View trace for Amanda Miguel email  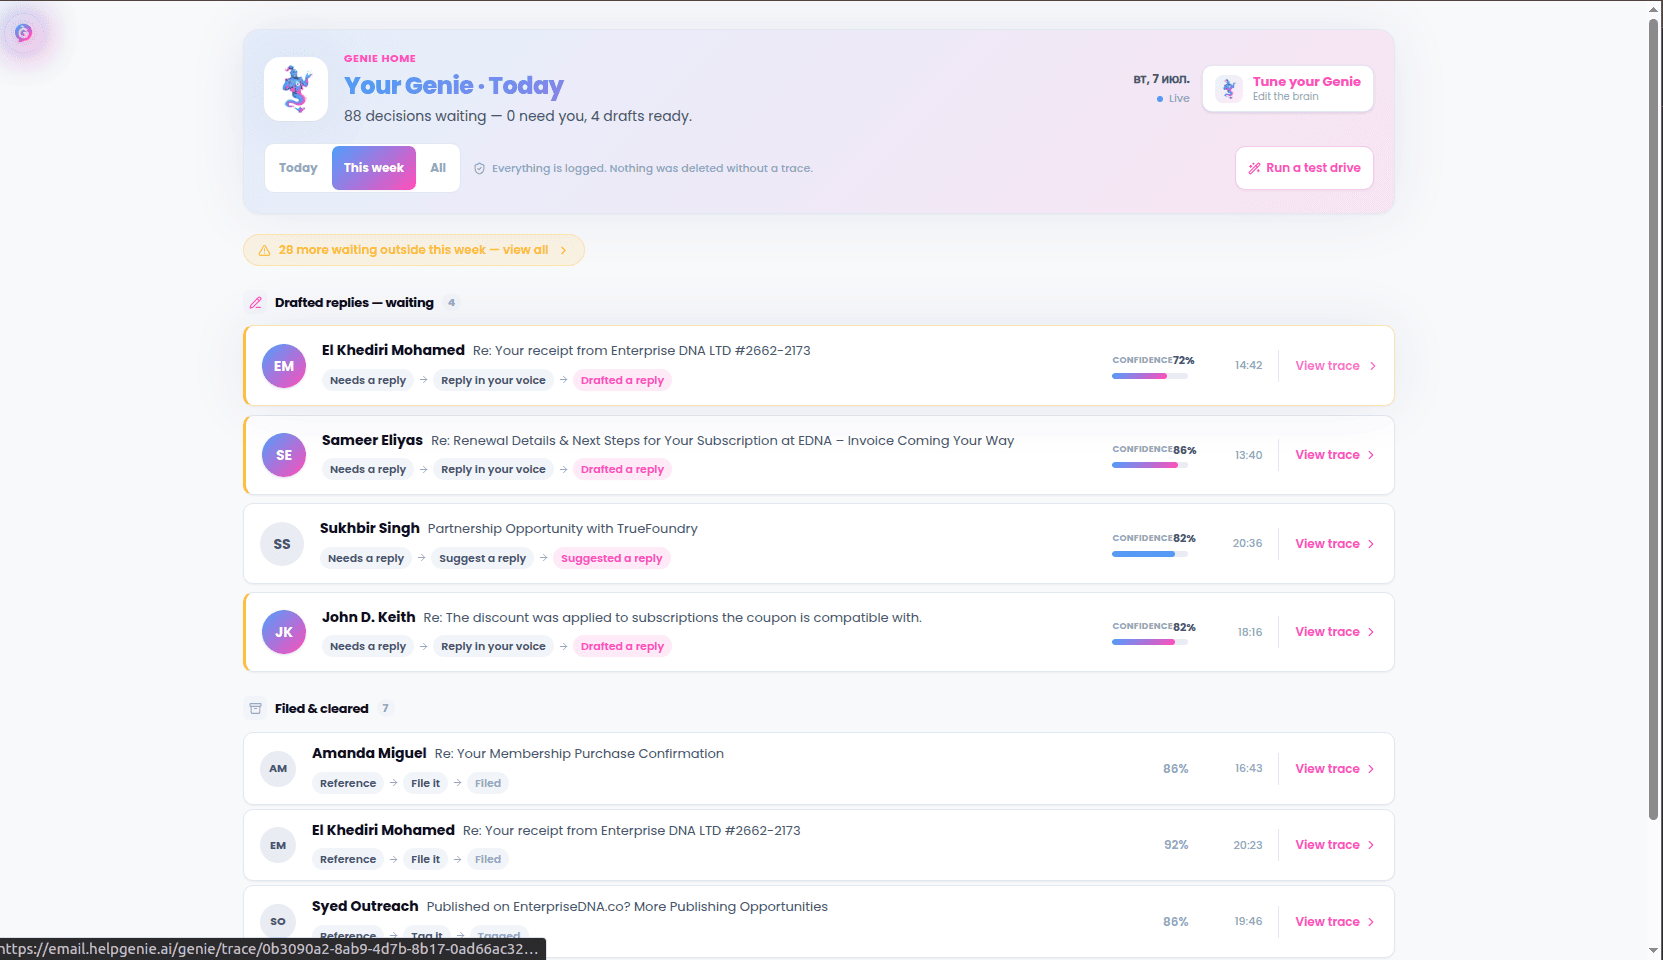pyautogui.click(x=1336, y=769)
